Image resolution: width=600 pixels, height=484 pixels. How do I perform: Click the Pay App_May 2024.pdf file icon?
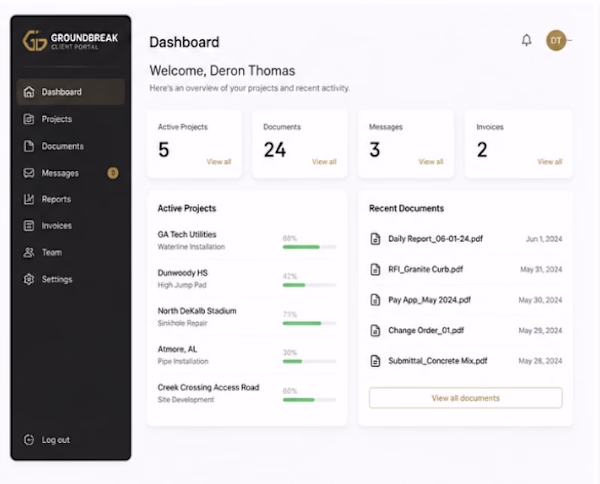point(375,300)
